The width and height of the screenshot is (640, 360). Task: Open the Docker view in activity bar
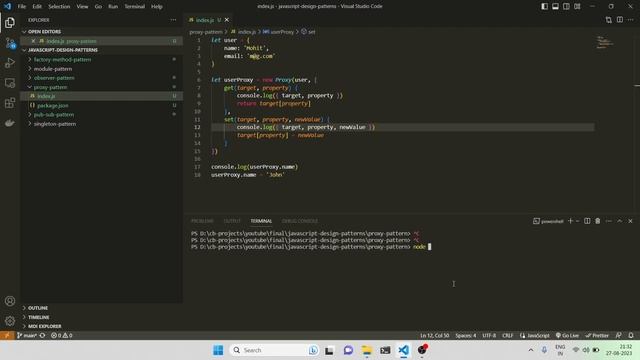coord(10,123)
